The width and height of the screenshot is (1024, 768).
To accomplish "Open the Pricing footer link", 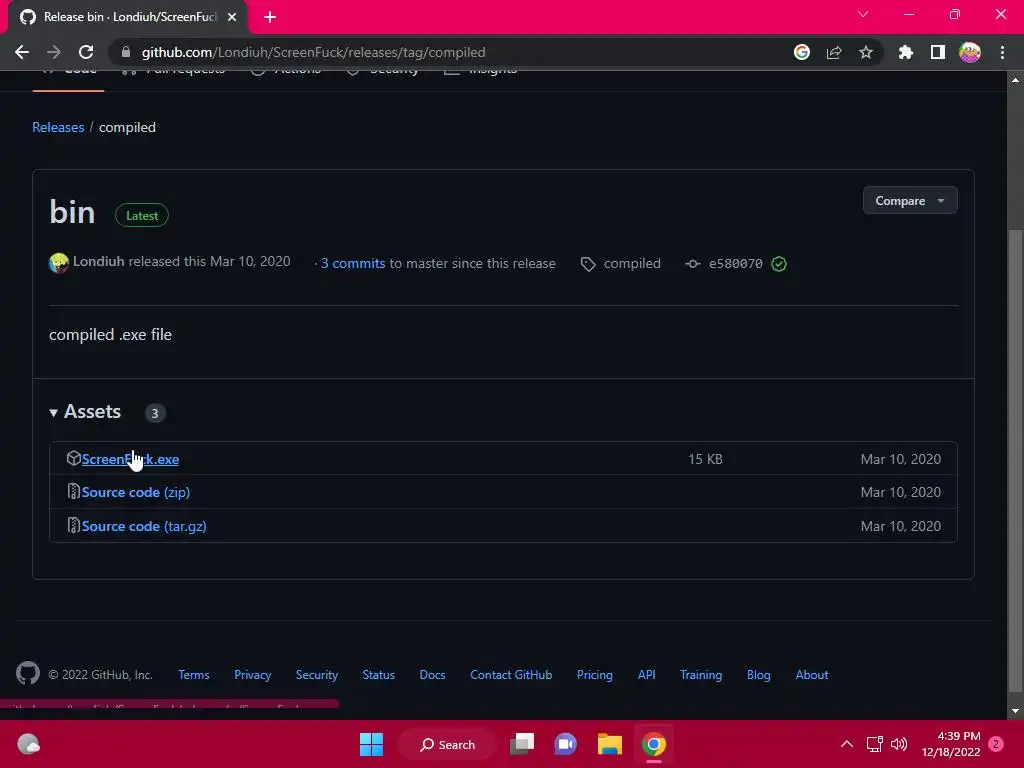I will 594,675.
